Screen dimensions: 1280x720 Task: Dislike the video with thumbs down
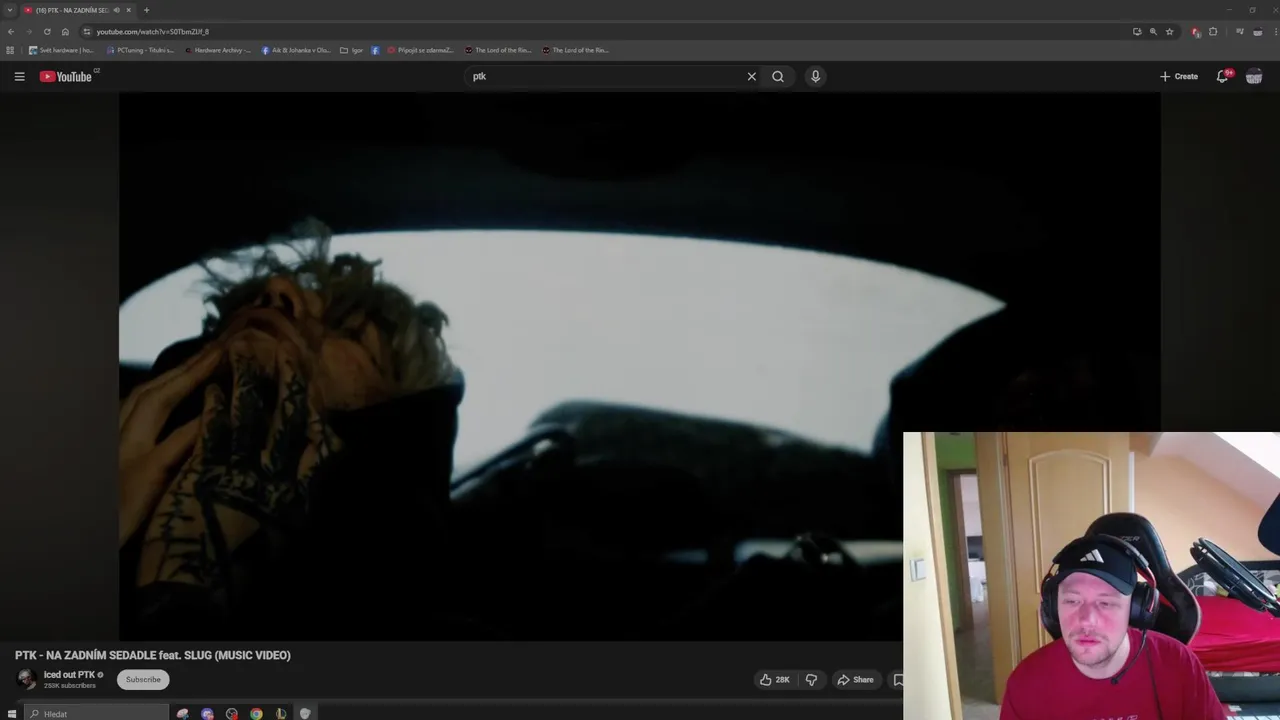[811, 680]
